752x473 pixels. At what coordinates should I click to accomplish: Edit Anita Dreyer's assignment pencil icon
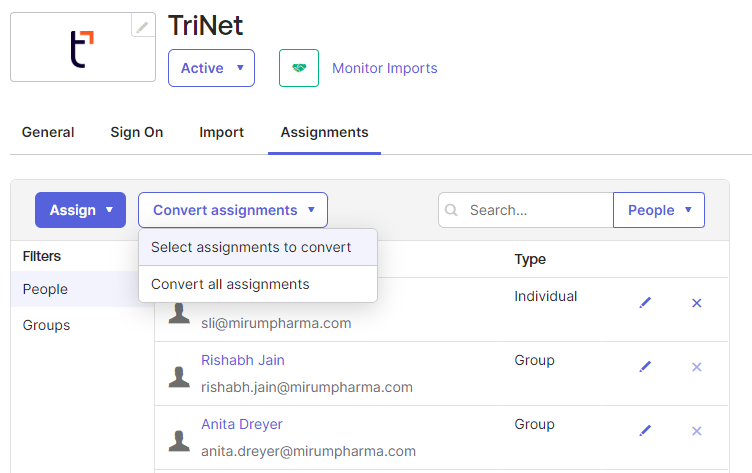(645, 431)
